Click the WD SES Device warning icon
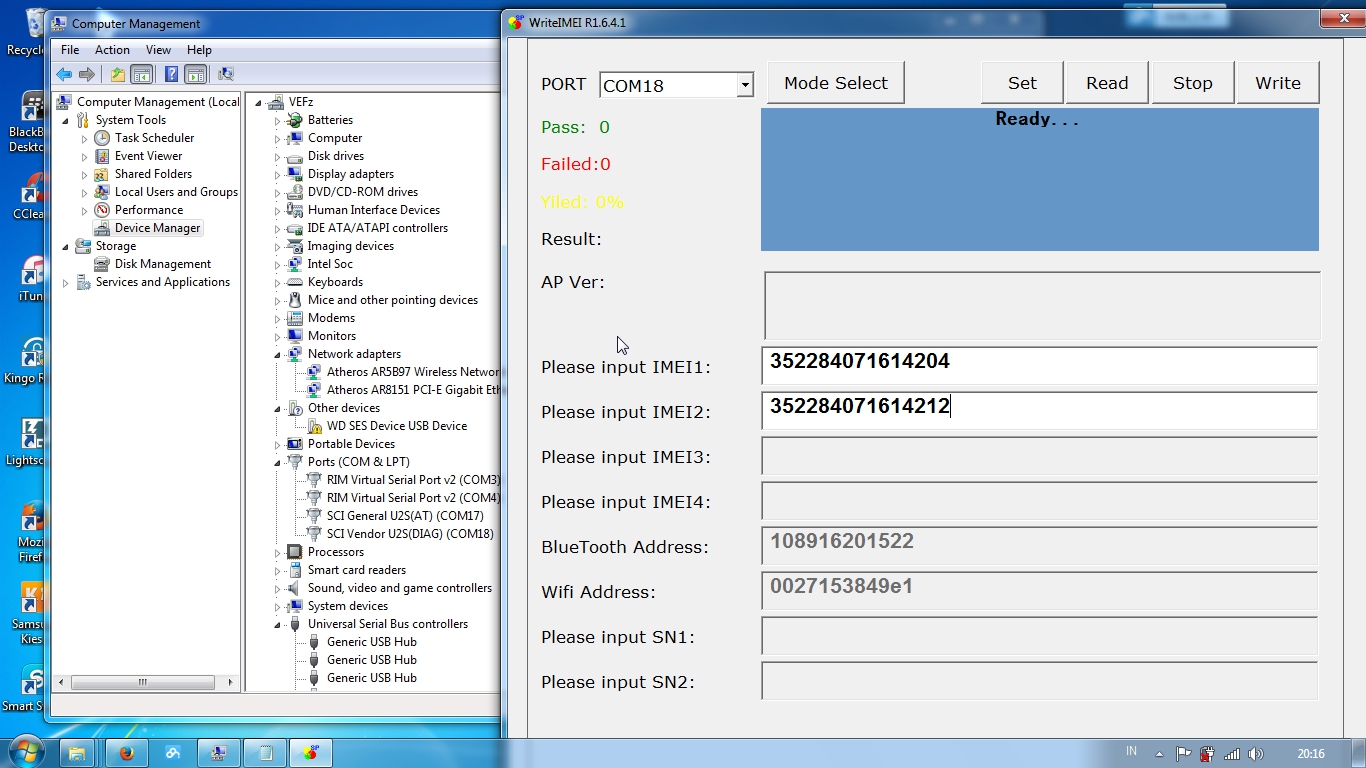 pyautogui.click(x=314, y=426)
